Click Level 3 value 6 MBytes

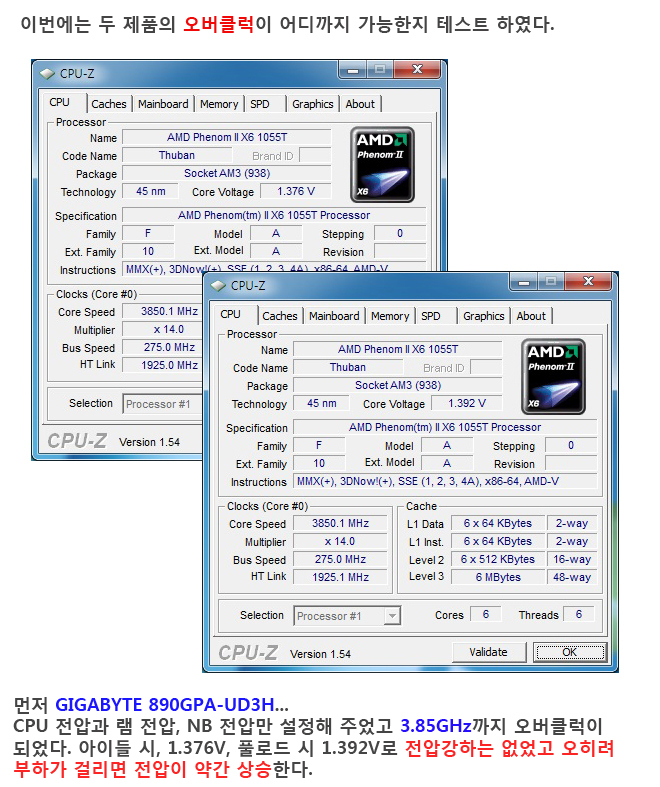[498, 577]
